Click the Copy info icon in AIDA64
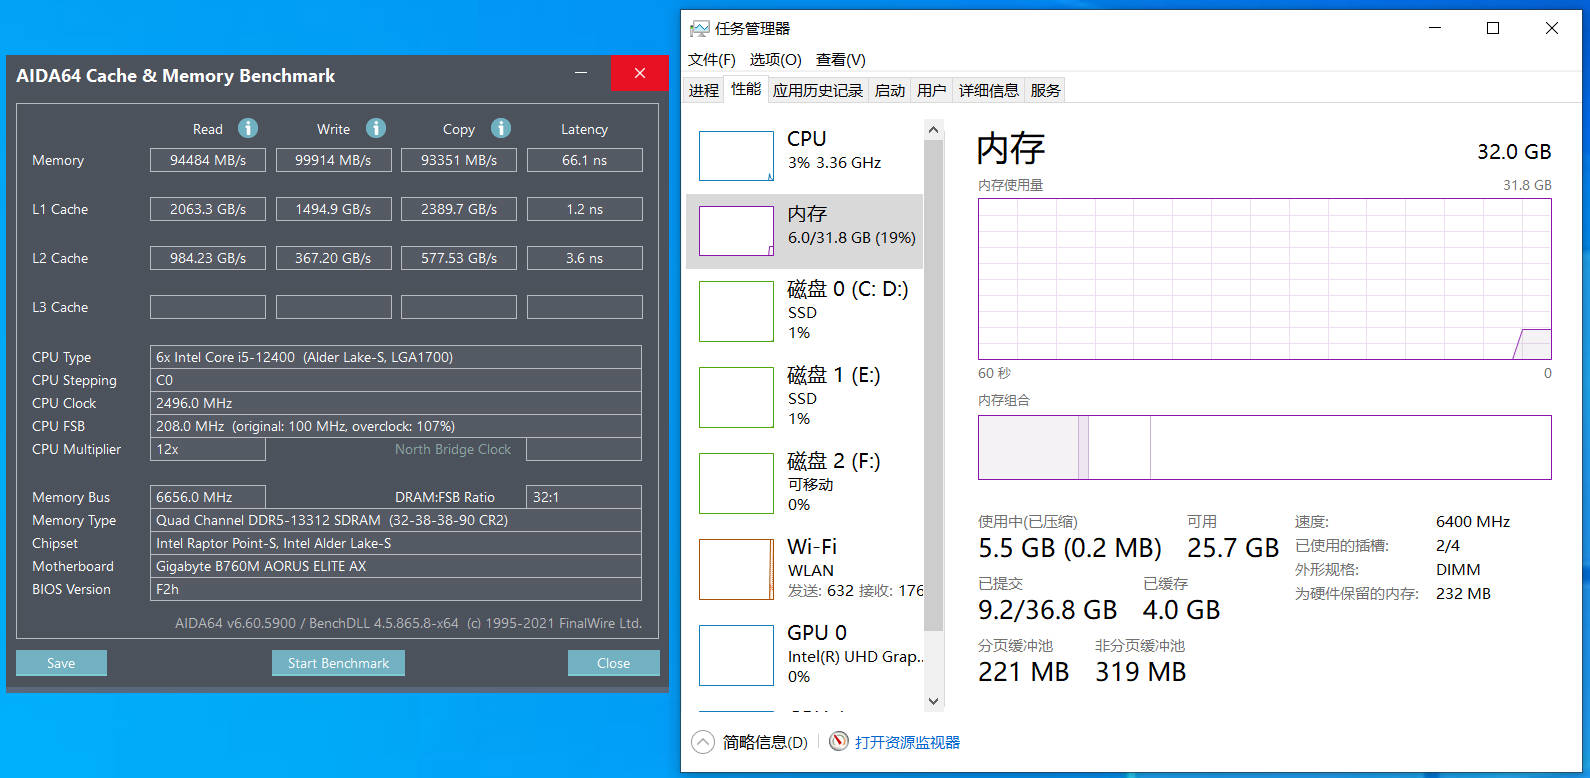The height and width of the screenshot is (778, 1590). point(501,128)
